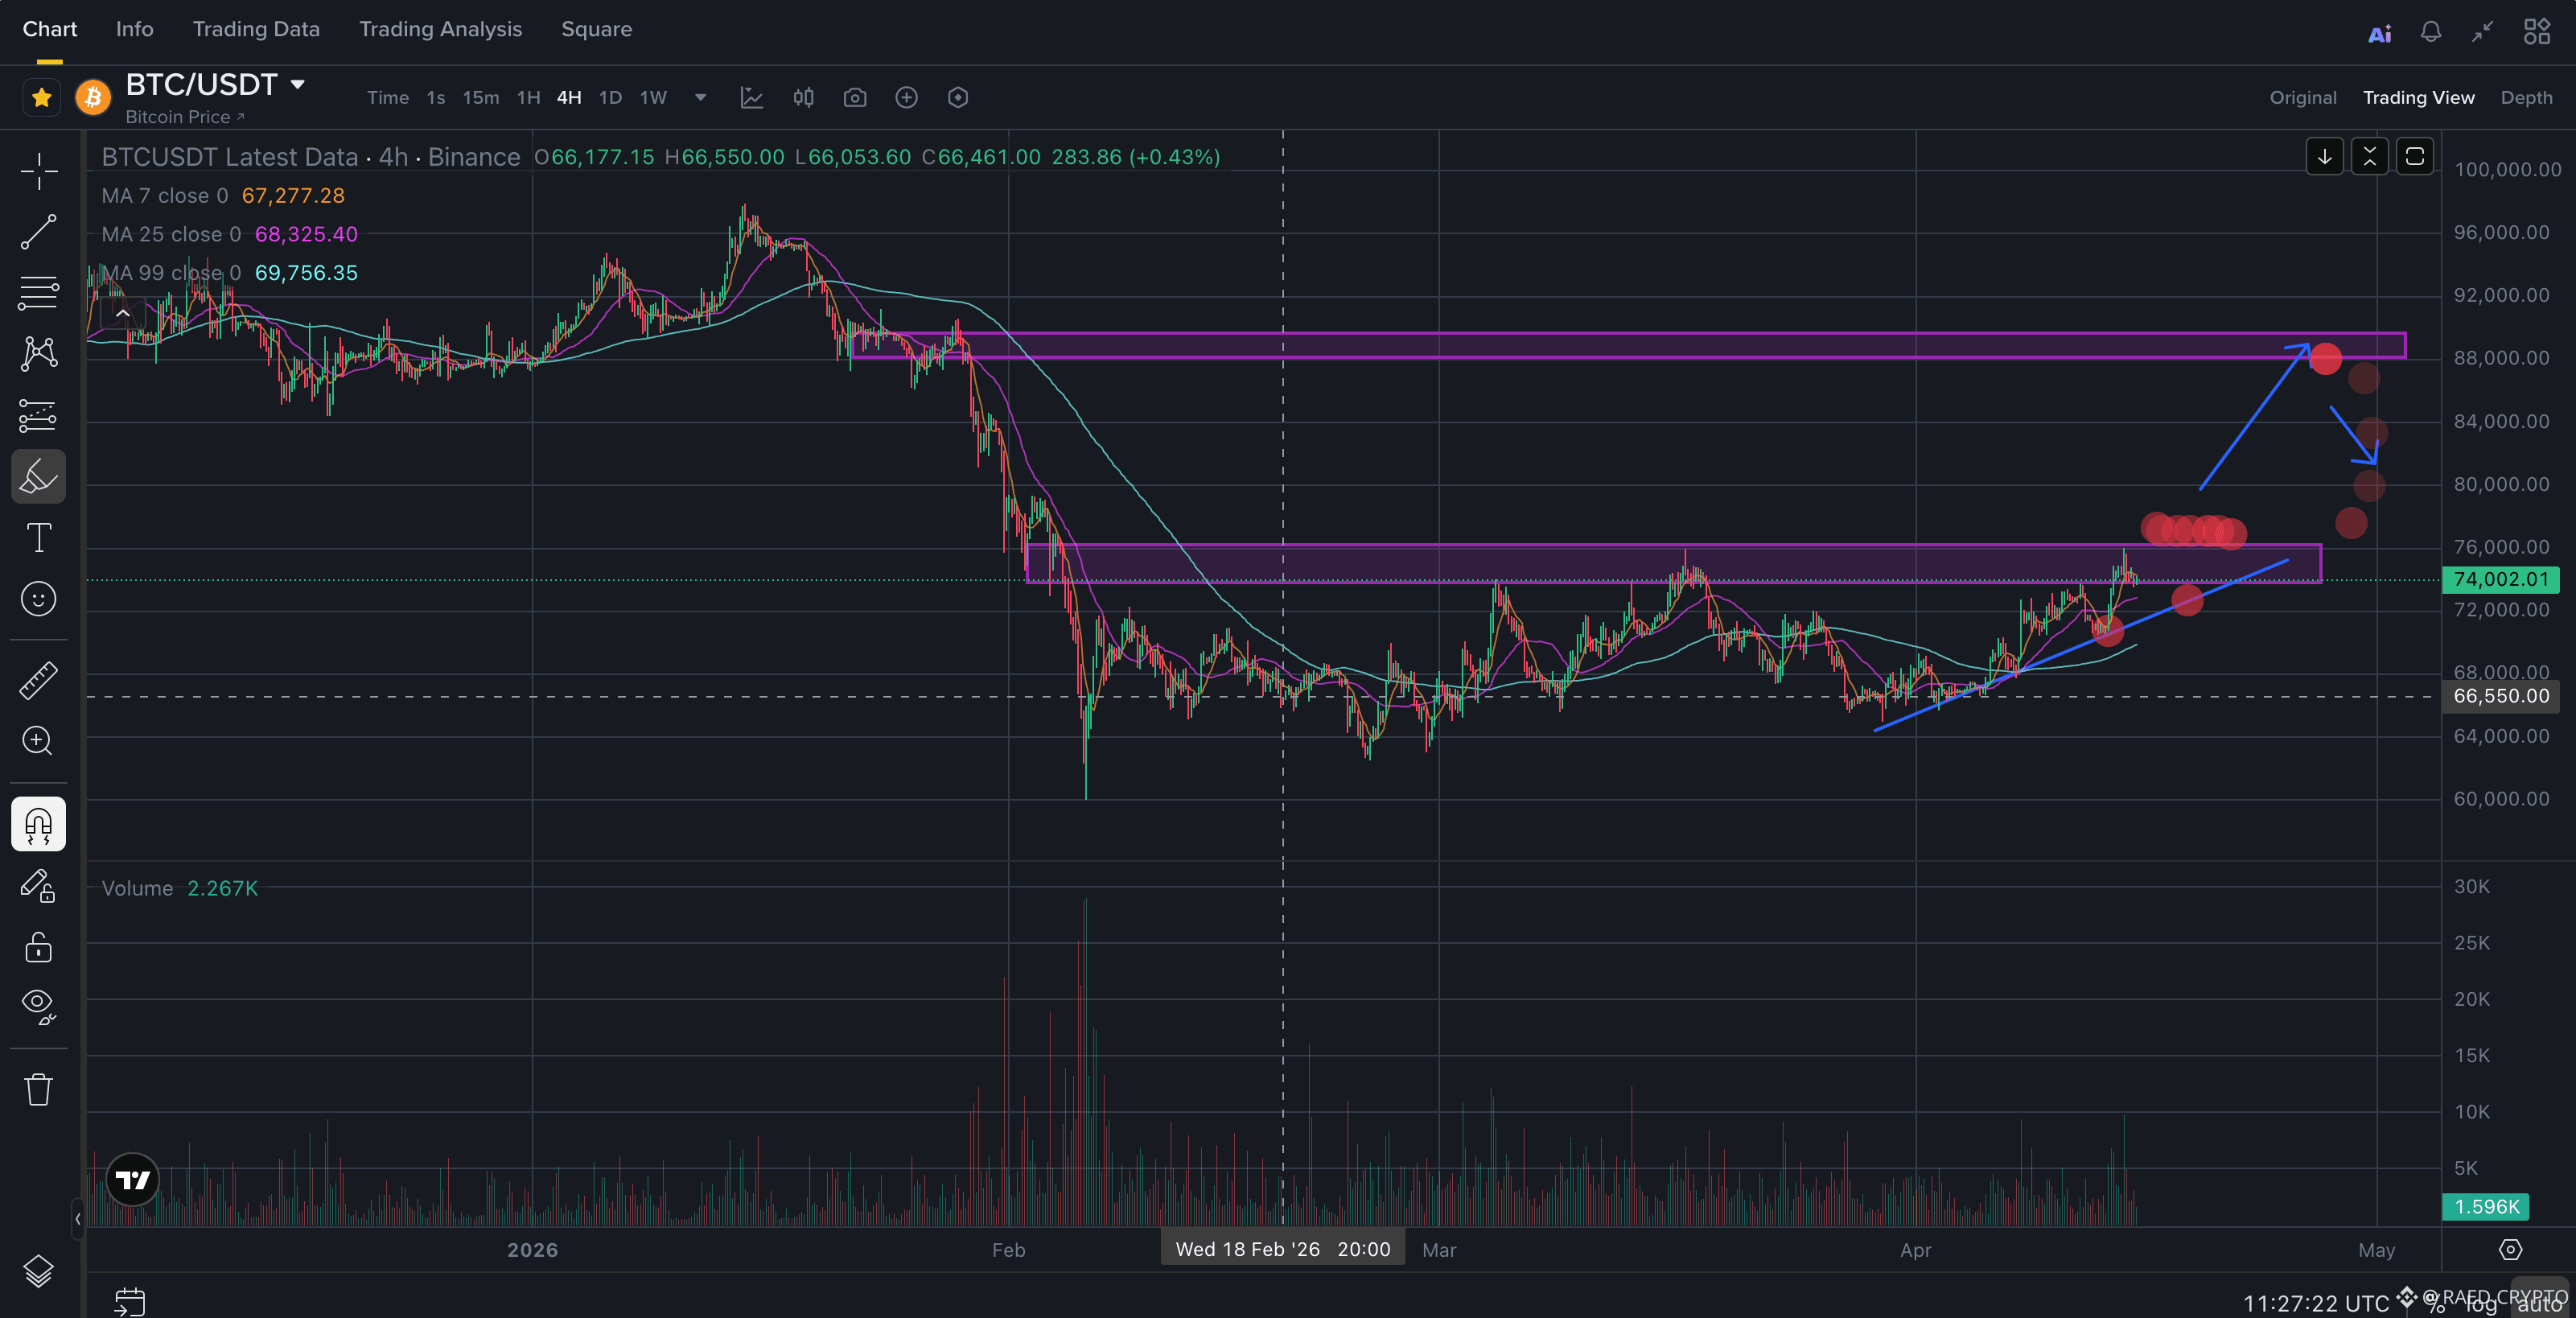Activate the zoom in tool
This screenshot has height=1318, width=2576.
click(39, 741)
